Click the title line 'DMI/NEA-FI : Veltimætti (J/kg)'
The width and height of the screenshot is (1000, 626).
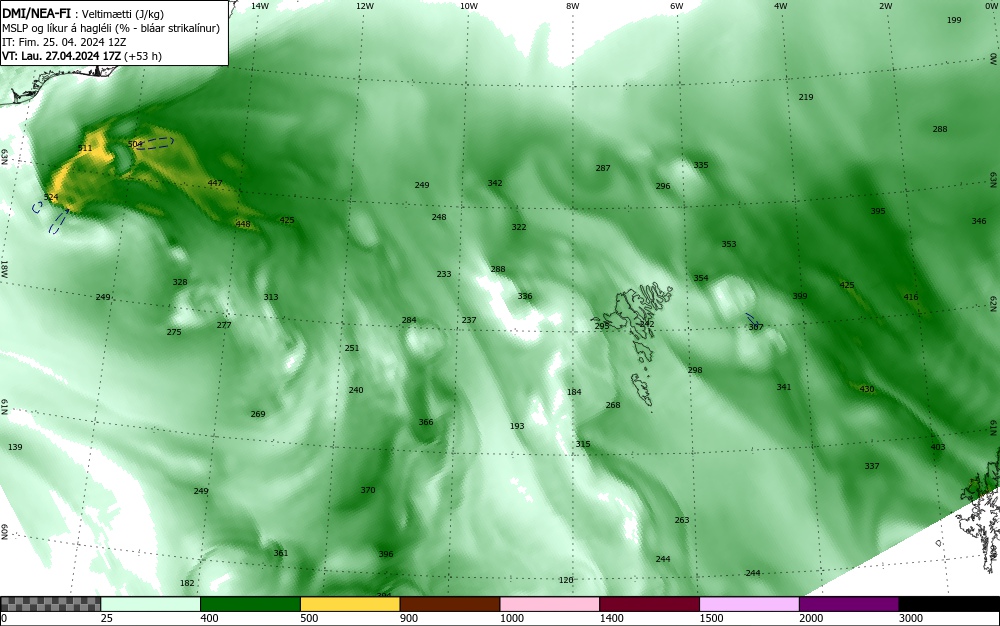pyautogui.click(x=83, y=13)
